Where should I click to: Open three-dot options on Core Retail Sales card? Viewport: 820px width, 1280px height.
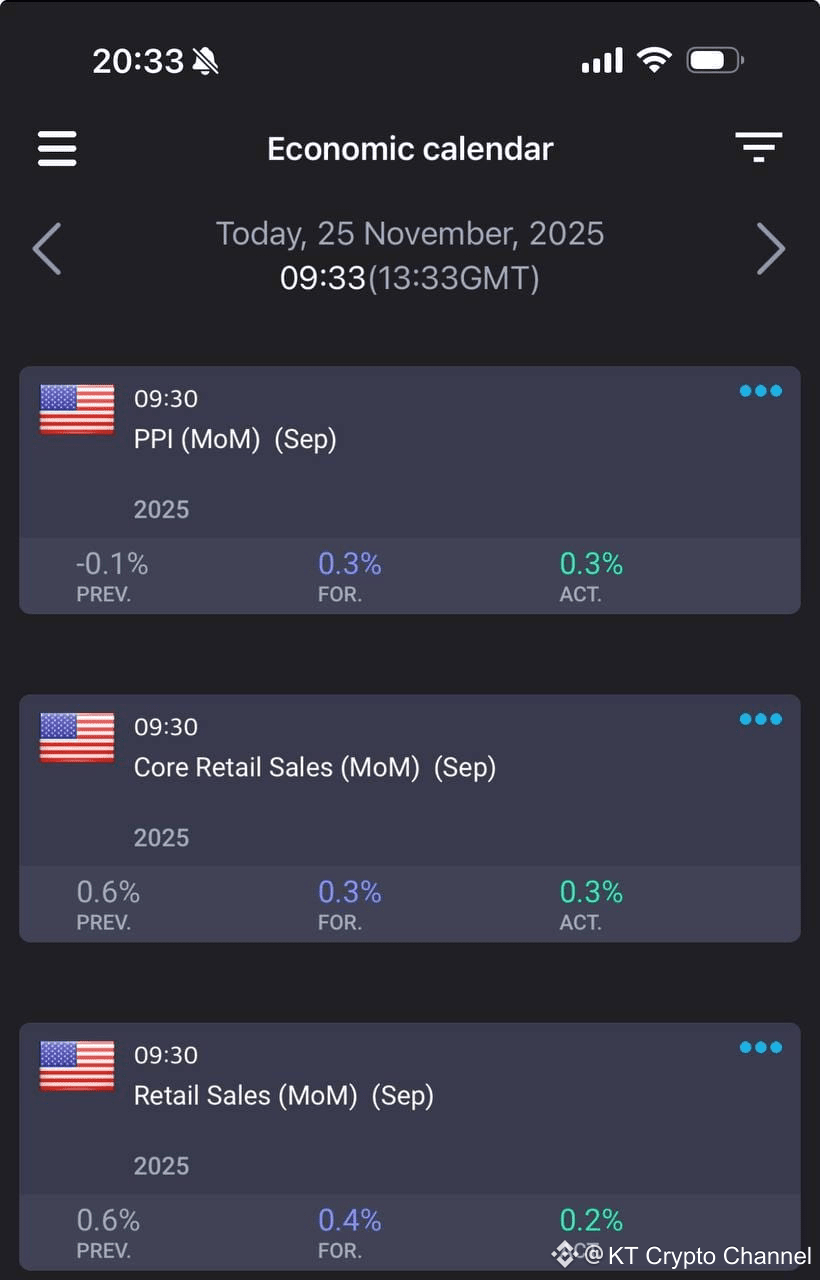(760, 719)
